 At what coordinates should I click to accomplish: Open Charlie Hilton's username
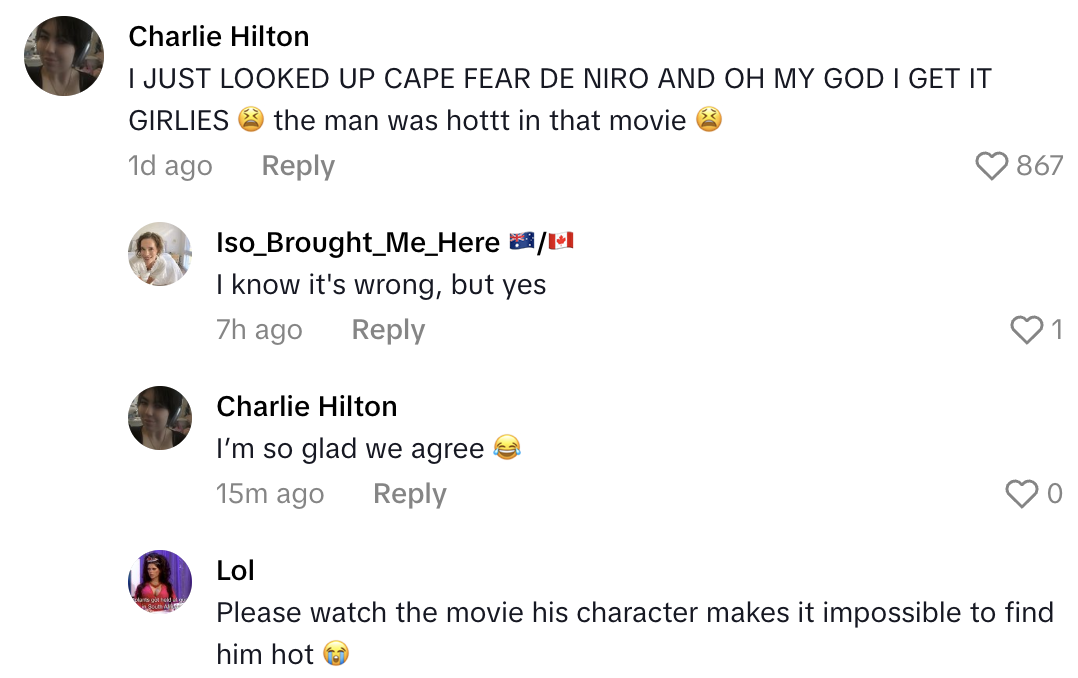click(x=218, y=37)
